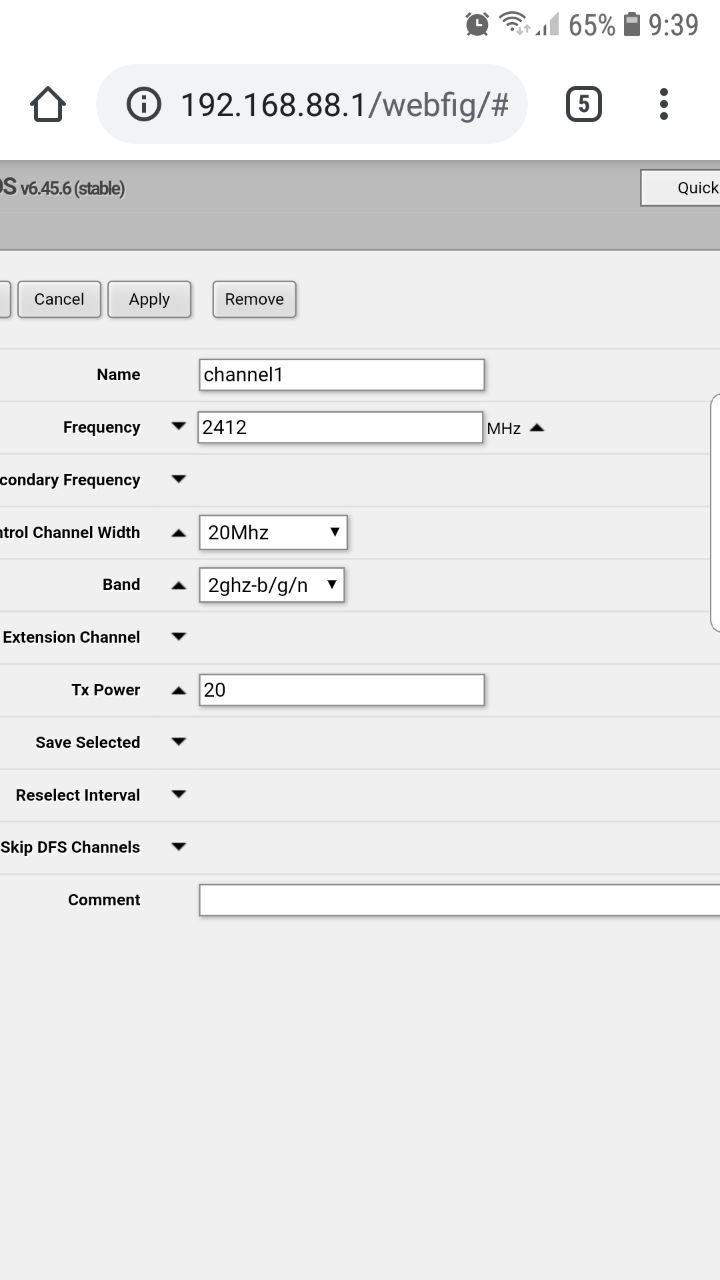This screenshot has height=1280, width=720.
Task: Expand the Extension Channel option
Action: [x=179, y=637]
